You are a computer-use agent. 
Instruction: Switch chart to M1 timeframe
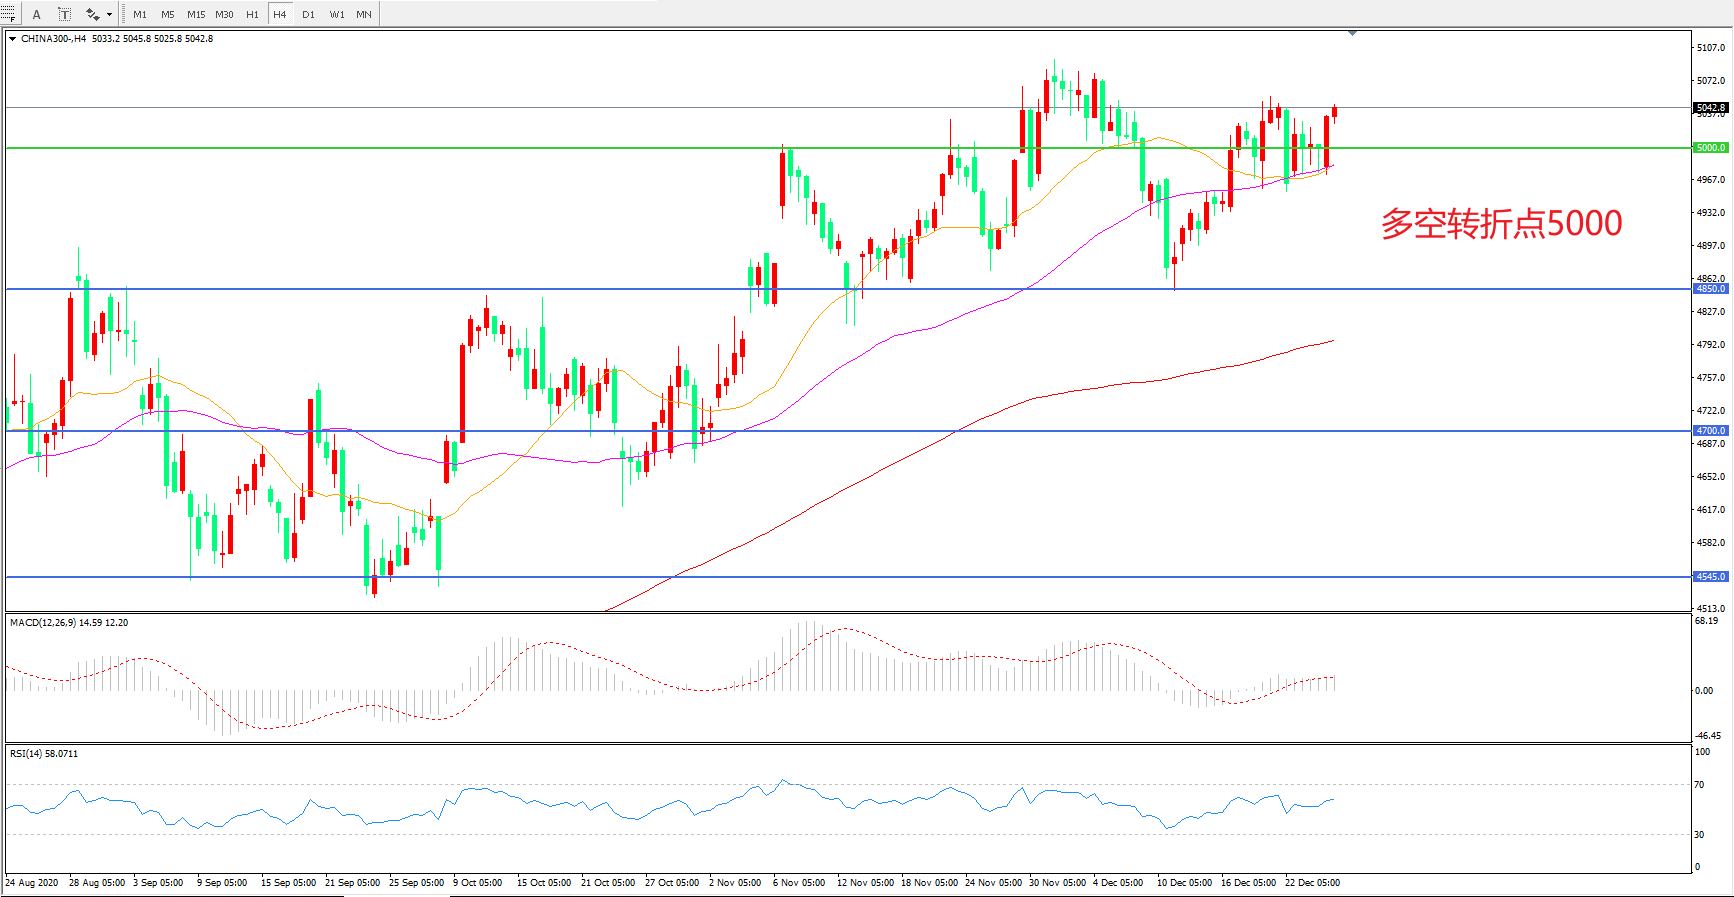click(x=140, y=14)
